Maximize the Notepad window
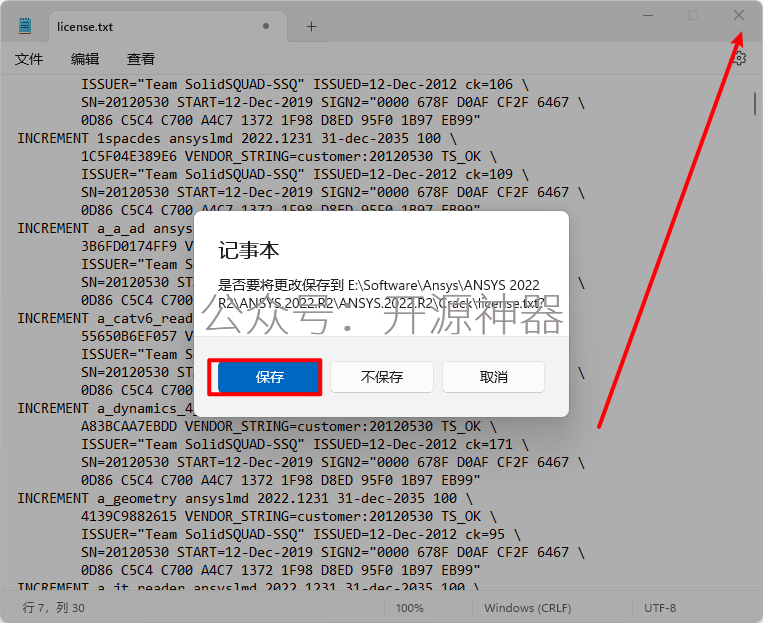763x623 pixels. 693,16
